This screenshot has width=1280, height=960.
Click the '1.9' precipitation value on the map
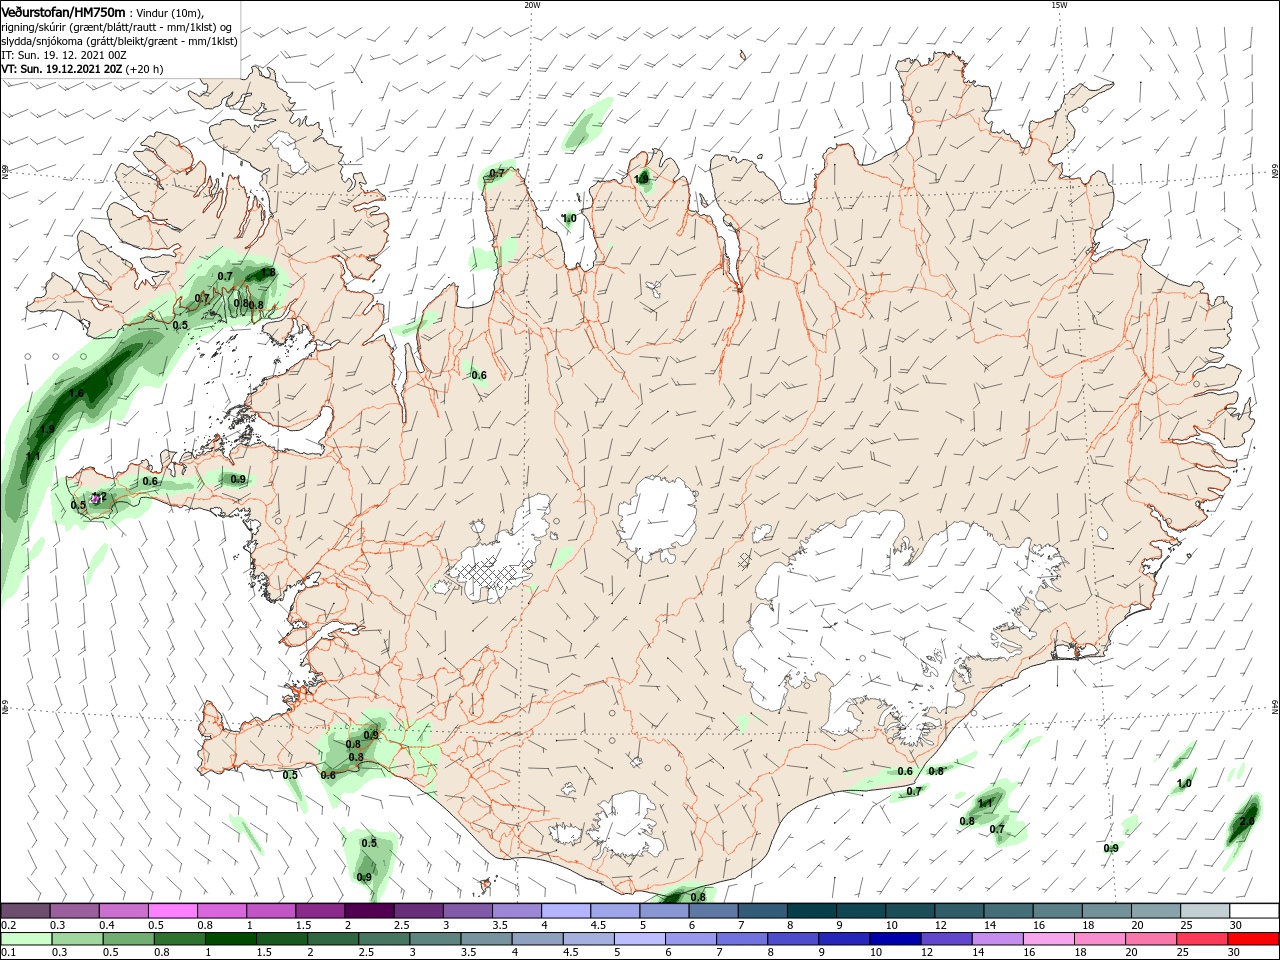47,430
